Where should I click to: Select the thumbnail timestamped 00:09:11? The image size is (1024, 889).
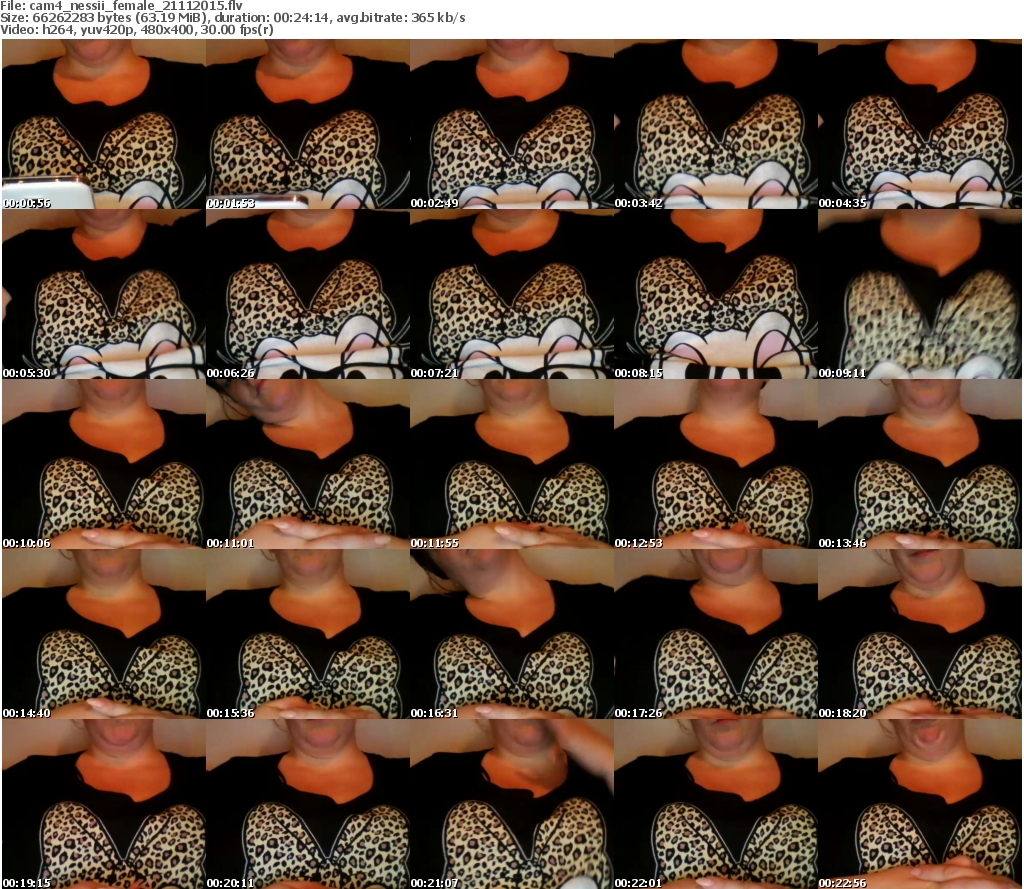pos(920,294)
